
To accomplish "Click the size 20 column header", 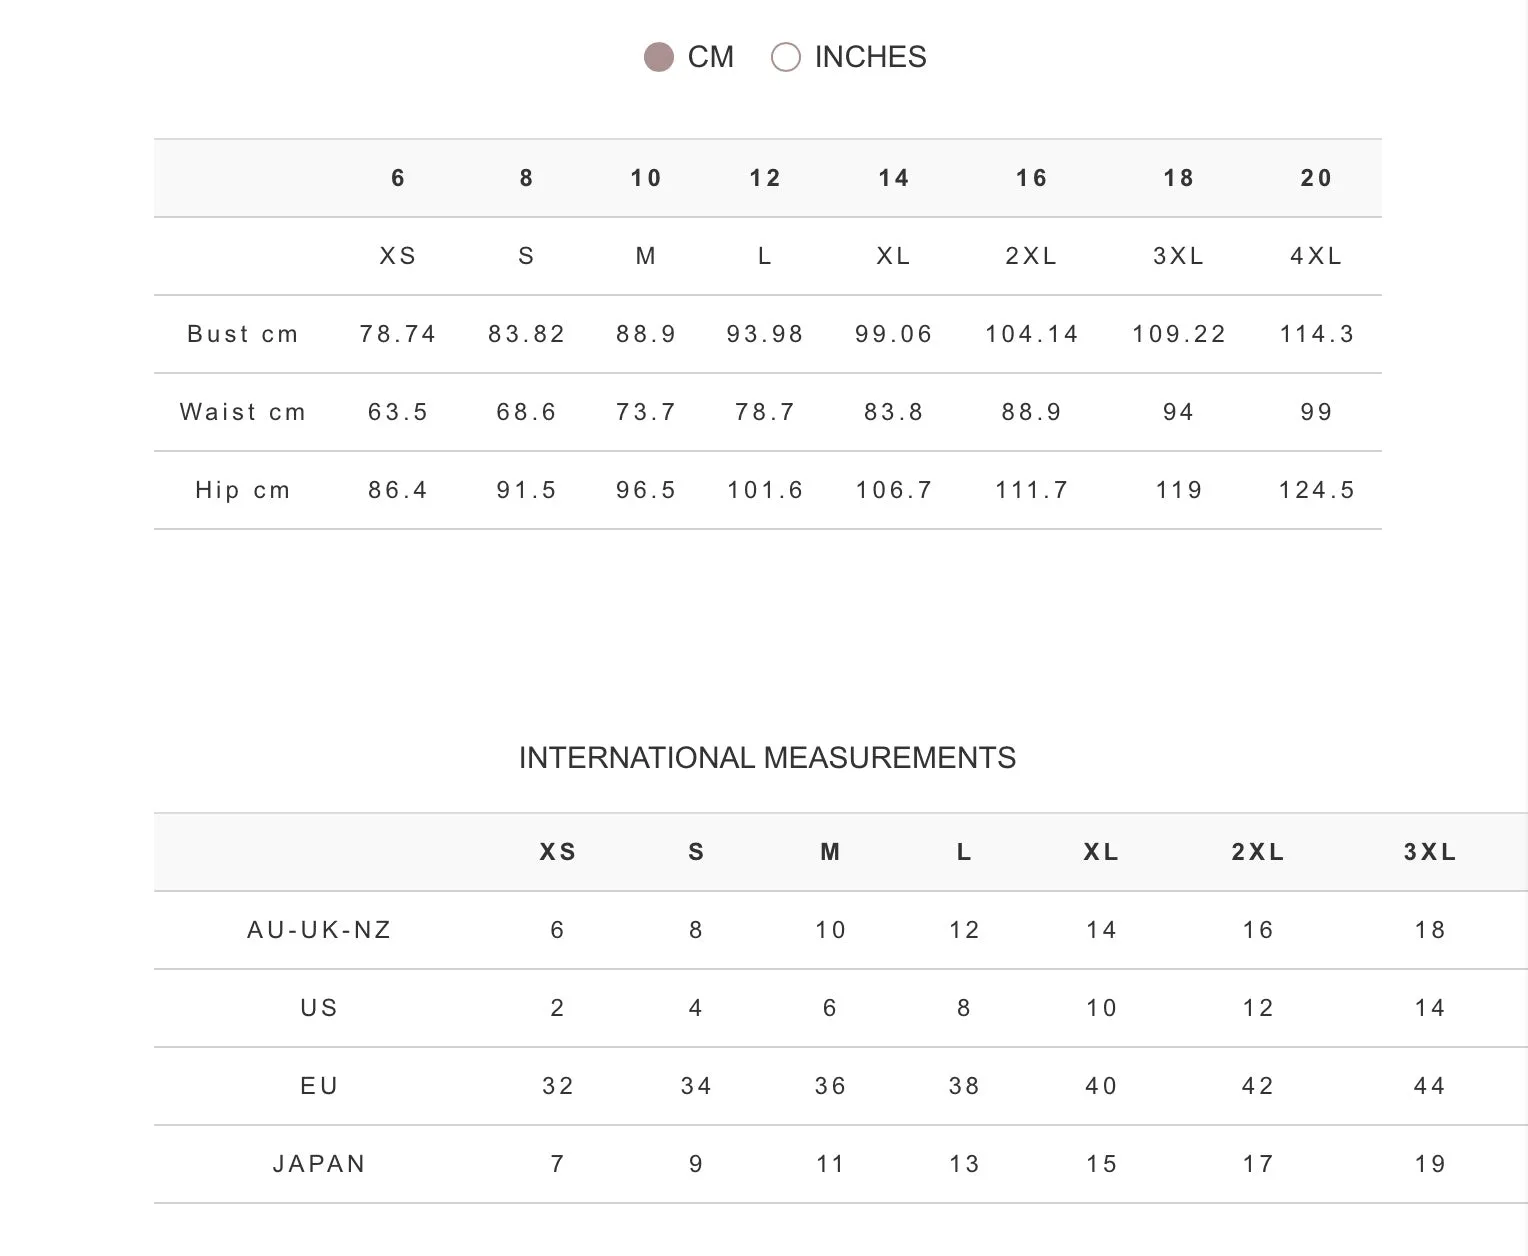I will tap(1316, 178).
